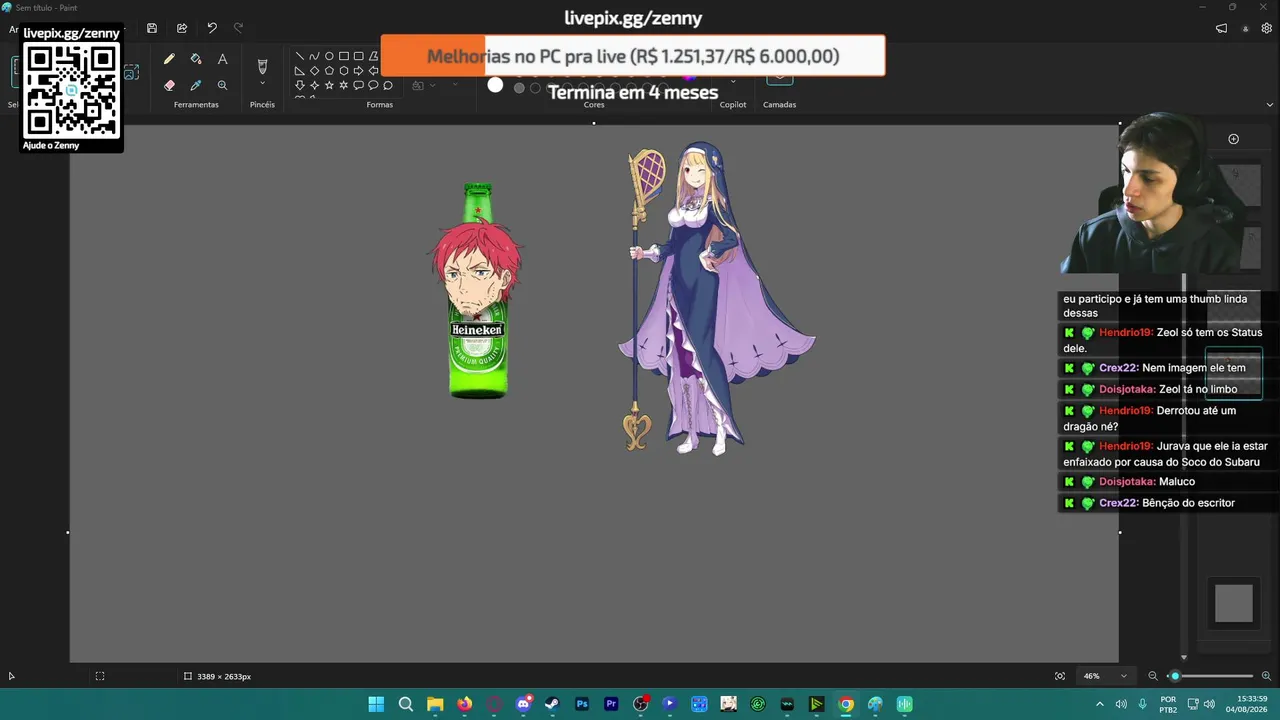Pick the right triangle shape

299,71
